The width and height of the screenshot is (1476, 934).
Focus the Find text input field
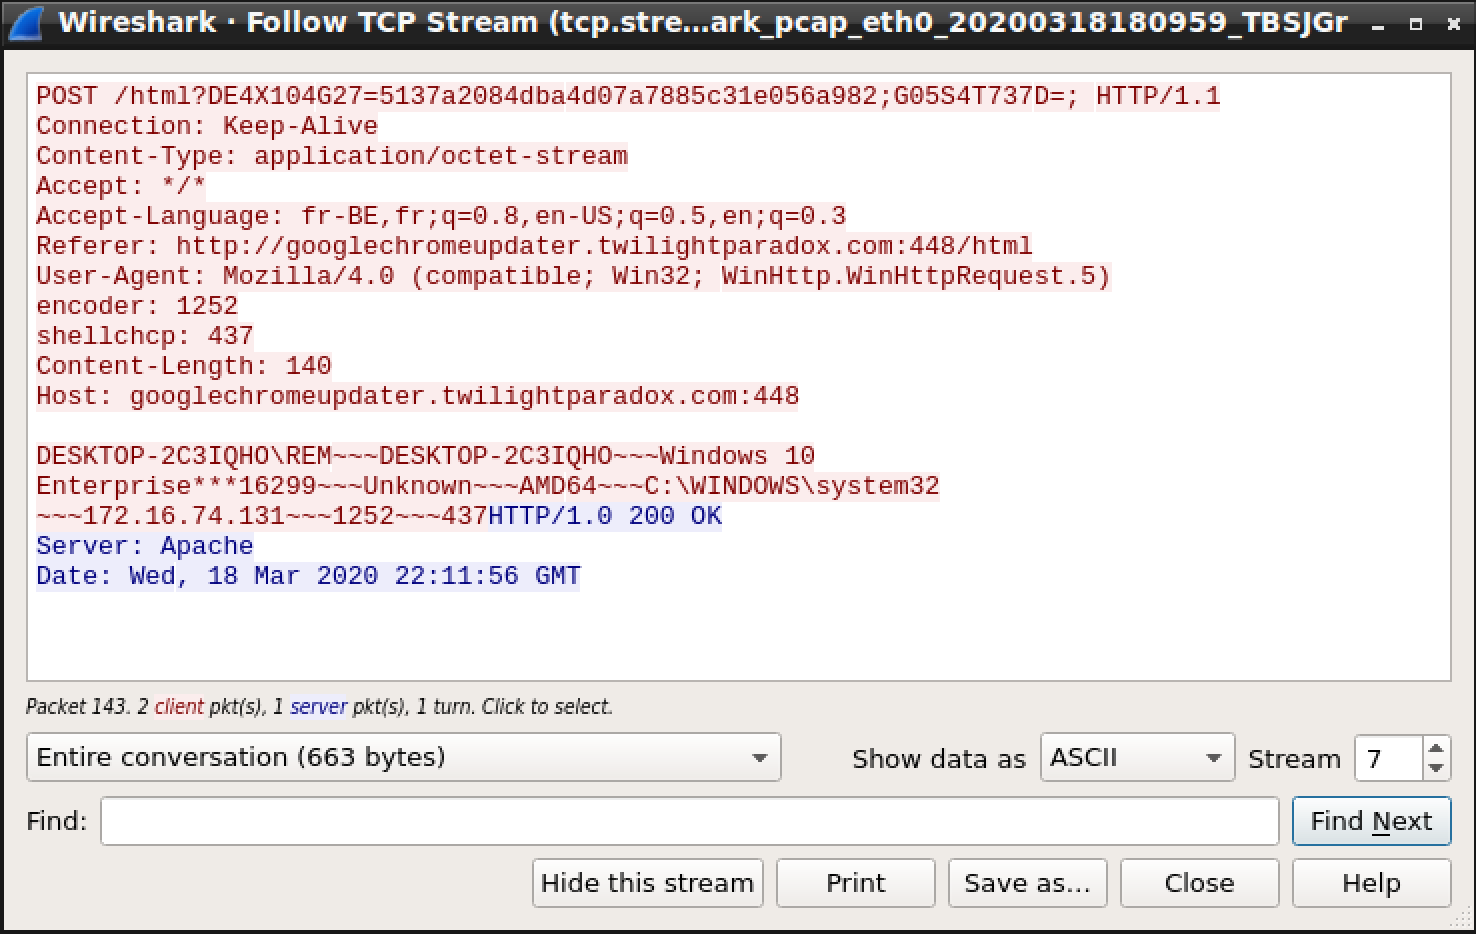point(689,821)
